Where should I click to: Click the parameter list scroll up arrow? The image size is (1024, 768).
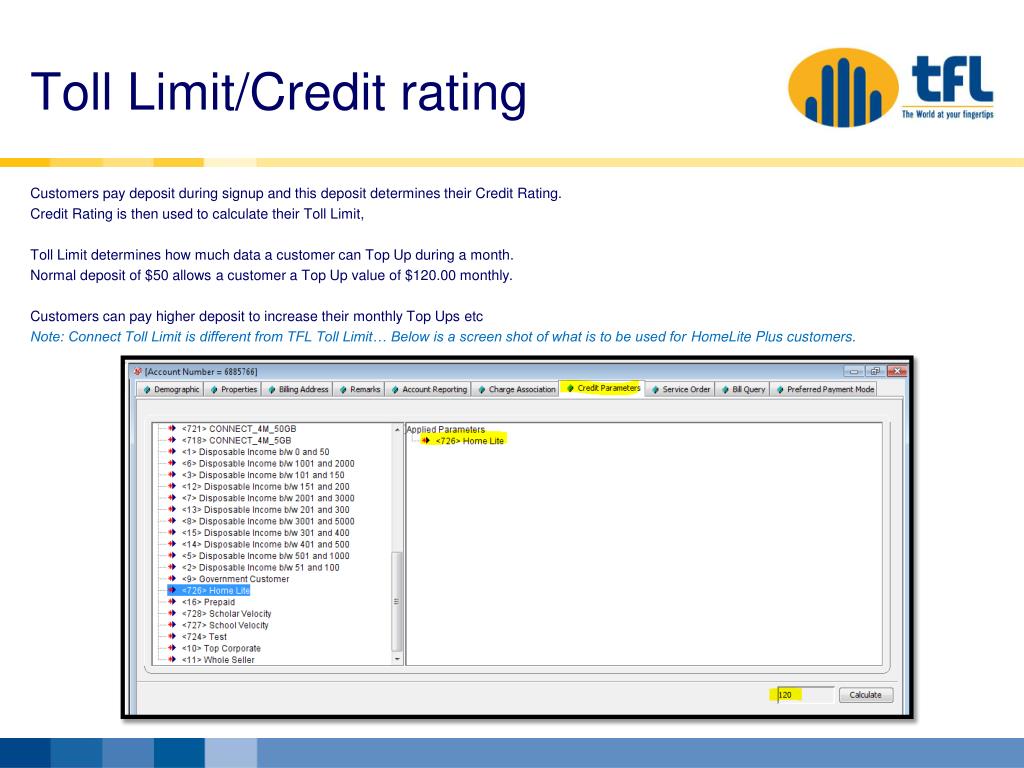pyautogui.click(x=397, y=429)
